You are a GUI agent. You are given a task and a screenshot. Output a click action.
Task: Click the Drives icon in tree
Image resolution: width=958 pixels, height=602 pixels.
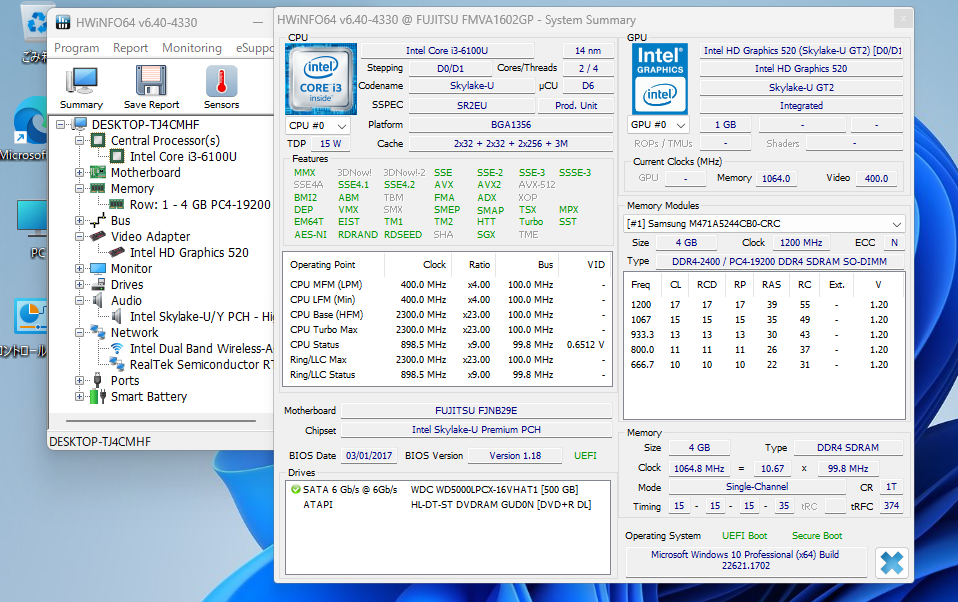[98, 284]
